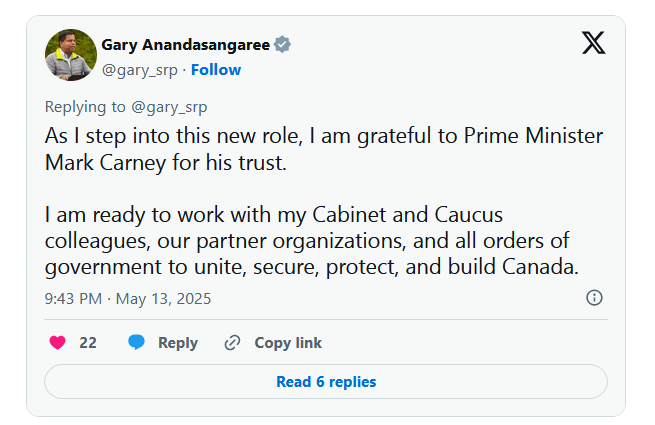Click the blue verified badge icon
655x425 pixels.
[x=283, y=45]
